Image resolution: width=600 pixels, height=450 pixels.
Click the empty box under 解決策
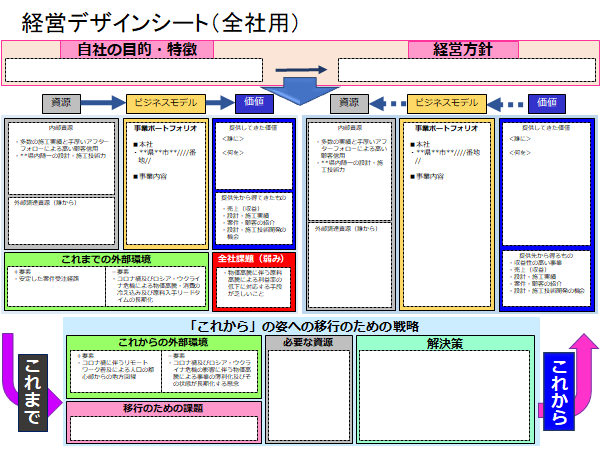[444, 396]
